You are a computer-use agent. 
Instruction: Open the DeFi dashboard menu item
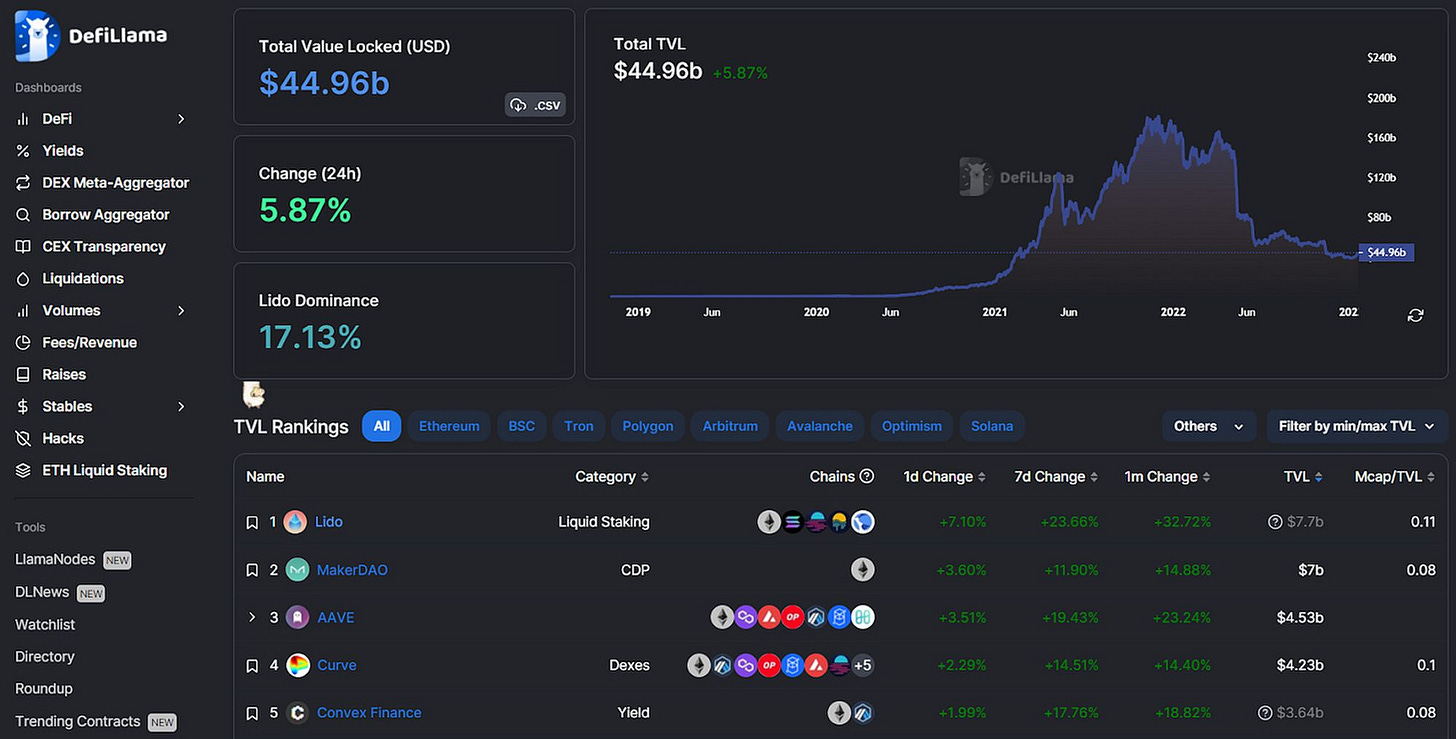[x=57, y=119]
